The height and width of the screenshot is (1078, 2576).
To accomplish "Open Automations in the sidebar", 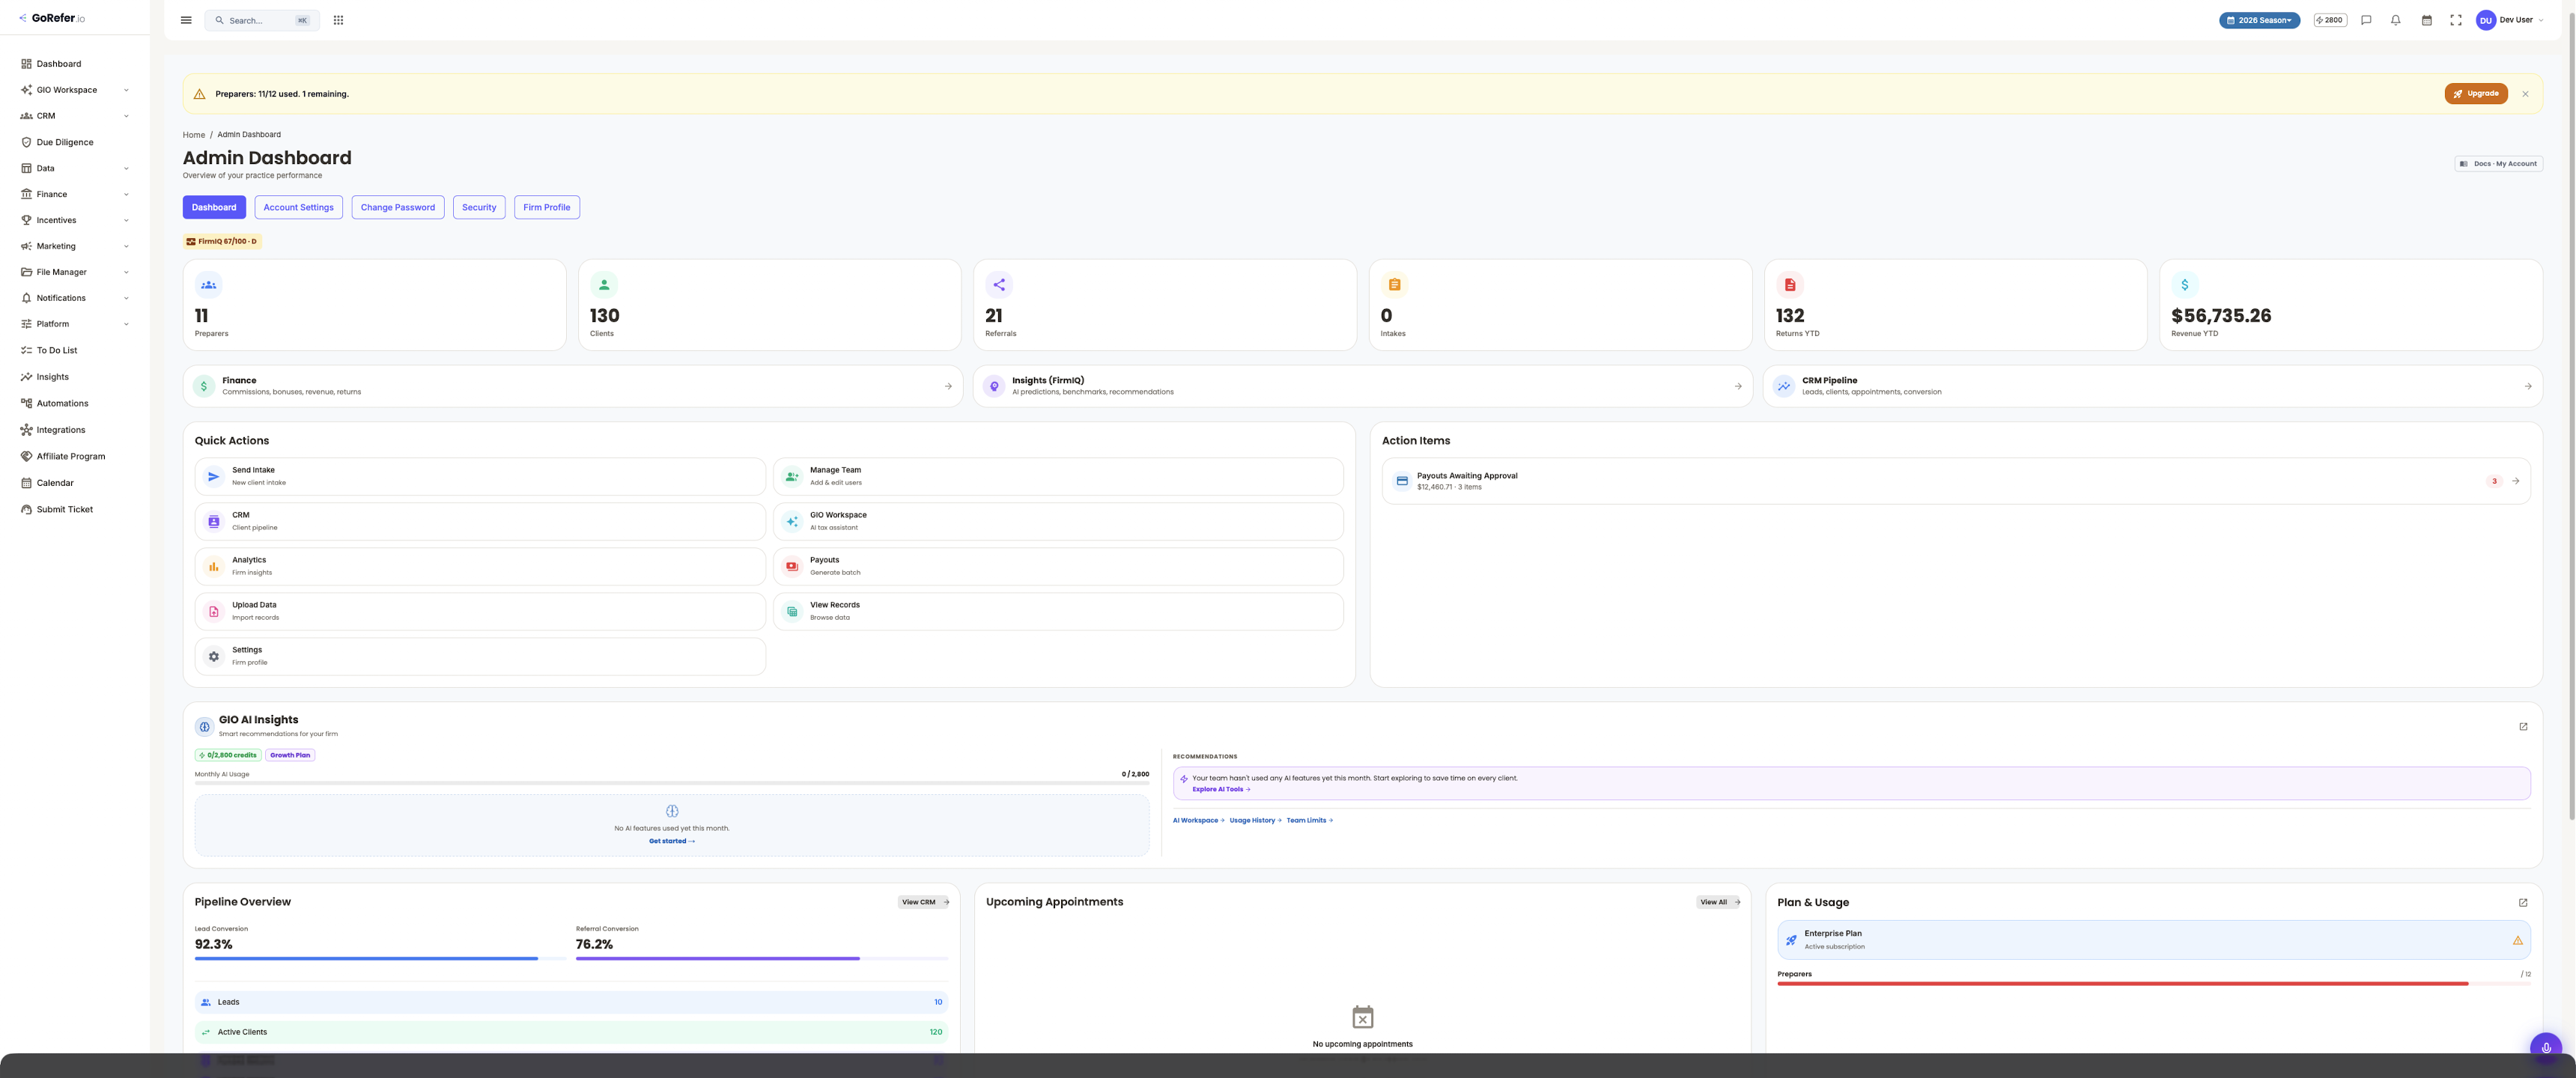I will (75, 403).
